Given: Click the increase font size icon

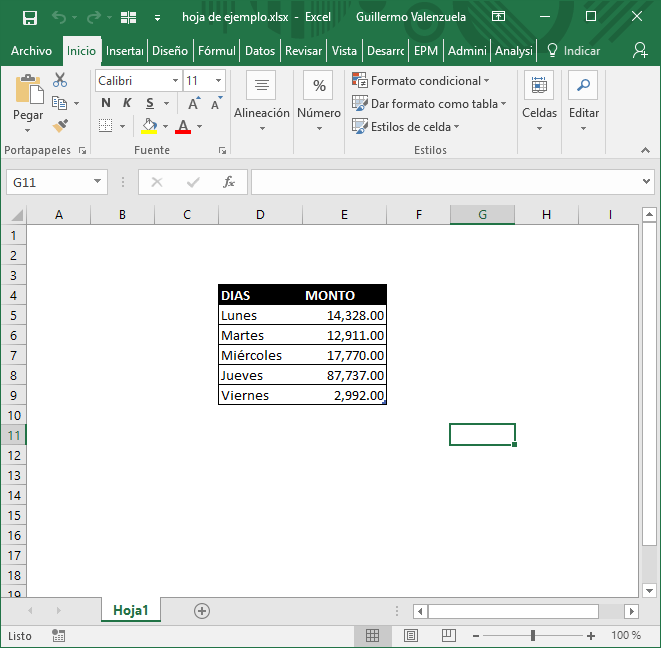Looking at the screenshot, I should point(195,103).
